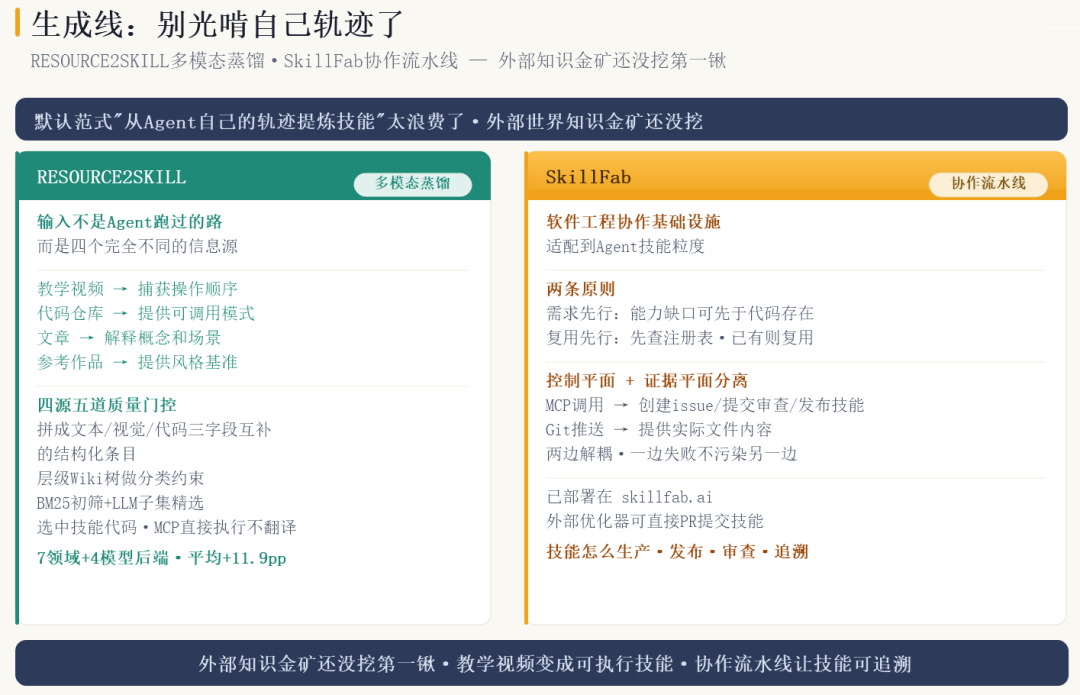Viewport: 1080px width, 695px height.
Task: Click heading 四源五道质量门控
Action: [x=107, y=405]
